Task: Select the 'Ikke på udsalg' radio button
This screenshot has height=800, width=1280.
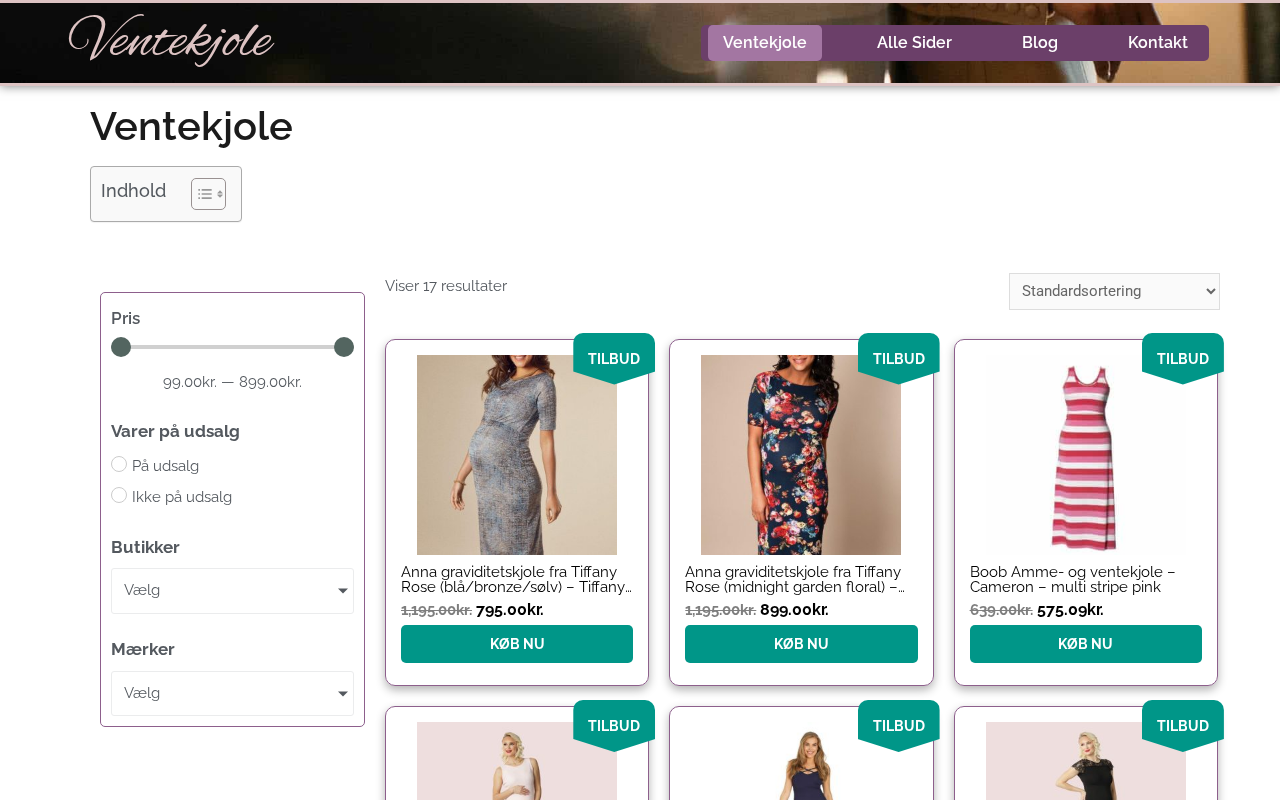Action: tap(119, 496)
